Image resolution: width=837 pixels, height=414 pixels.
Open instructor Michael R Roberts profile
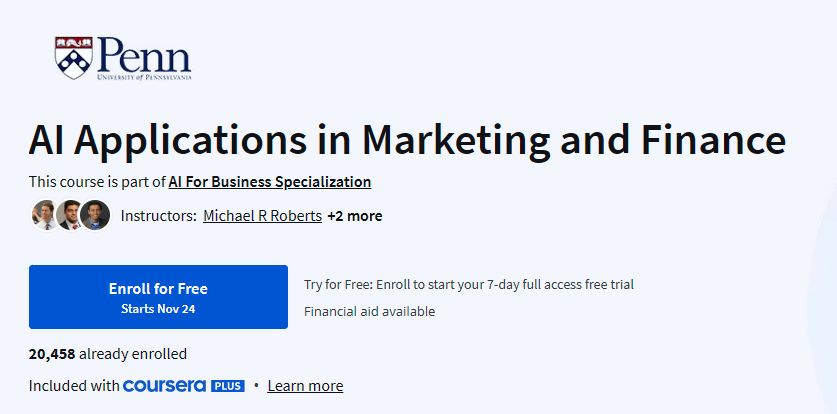pyautogui.click(x=262, y=216)
